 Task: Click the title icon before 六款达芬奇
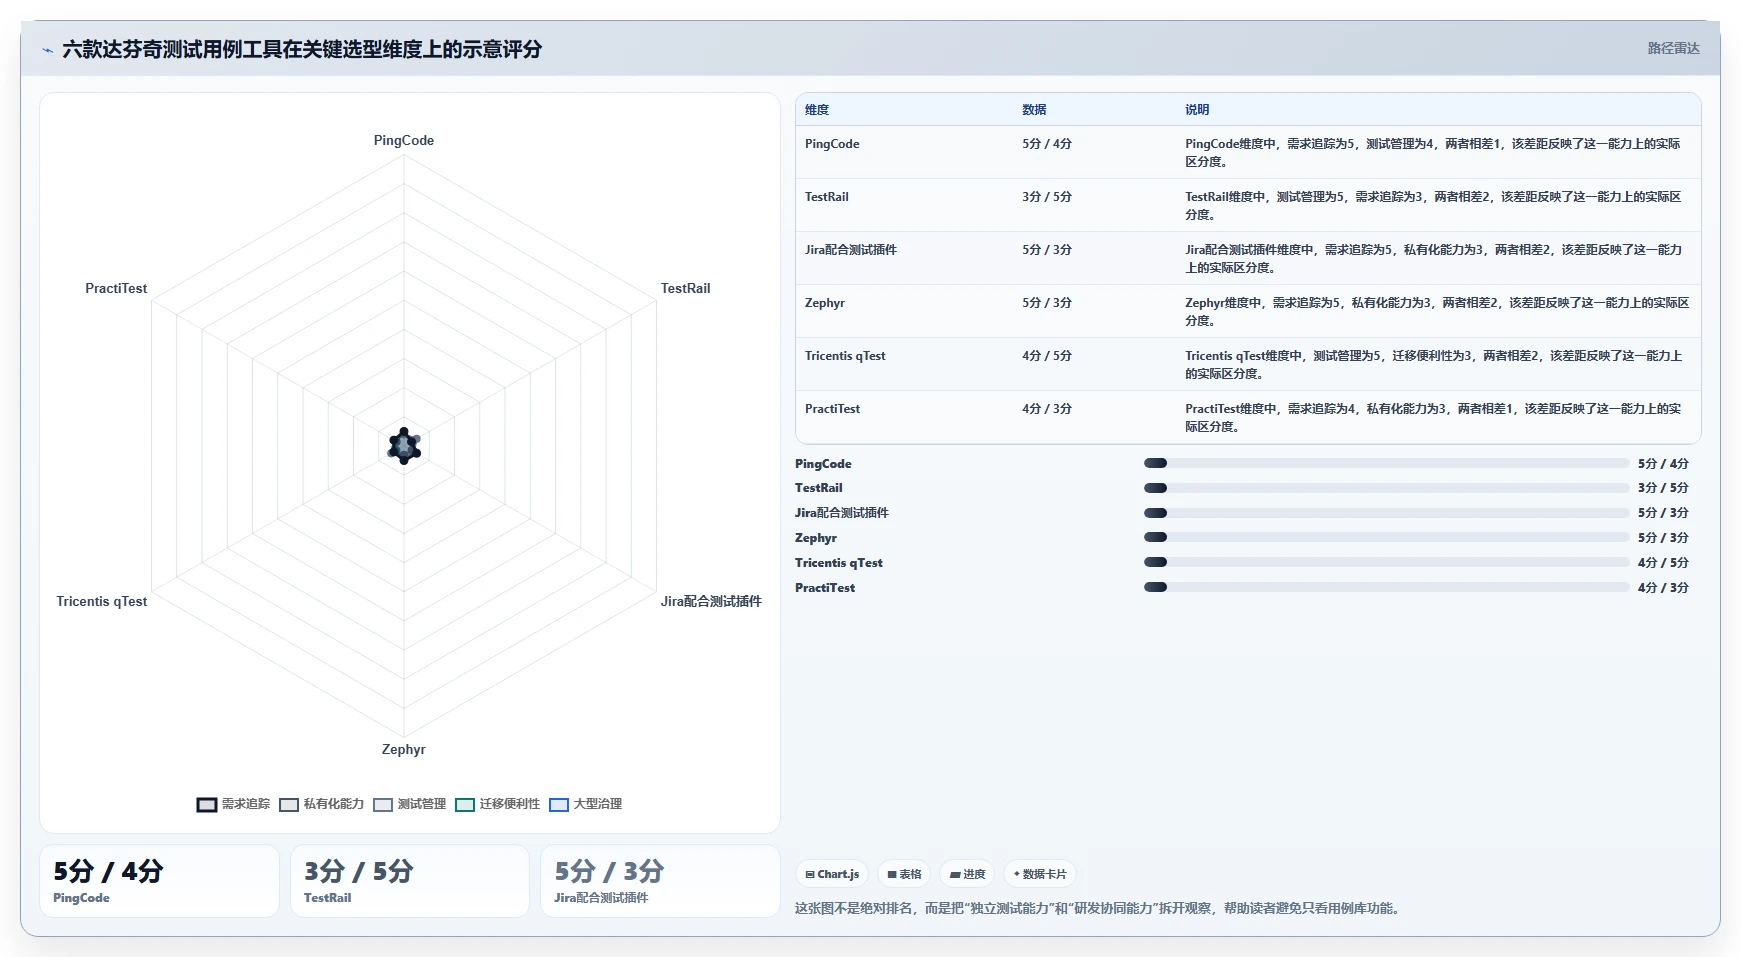pos(48,50)
